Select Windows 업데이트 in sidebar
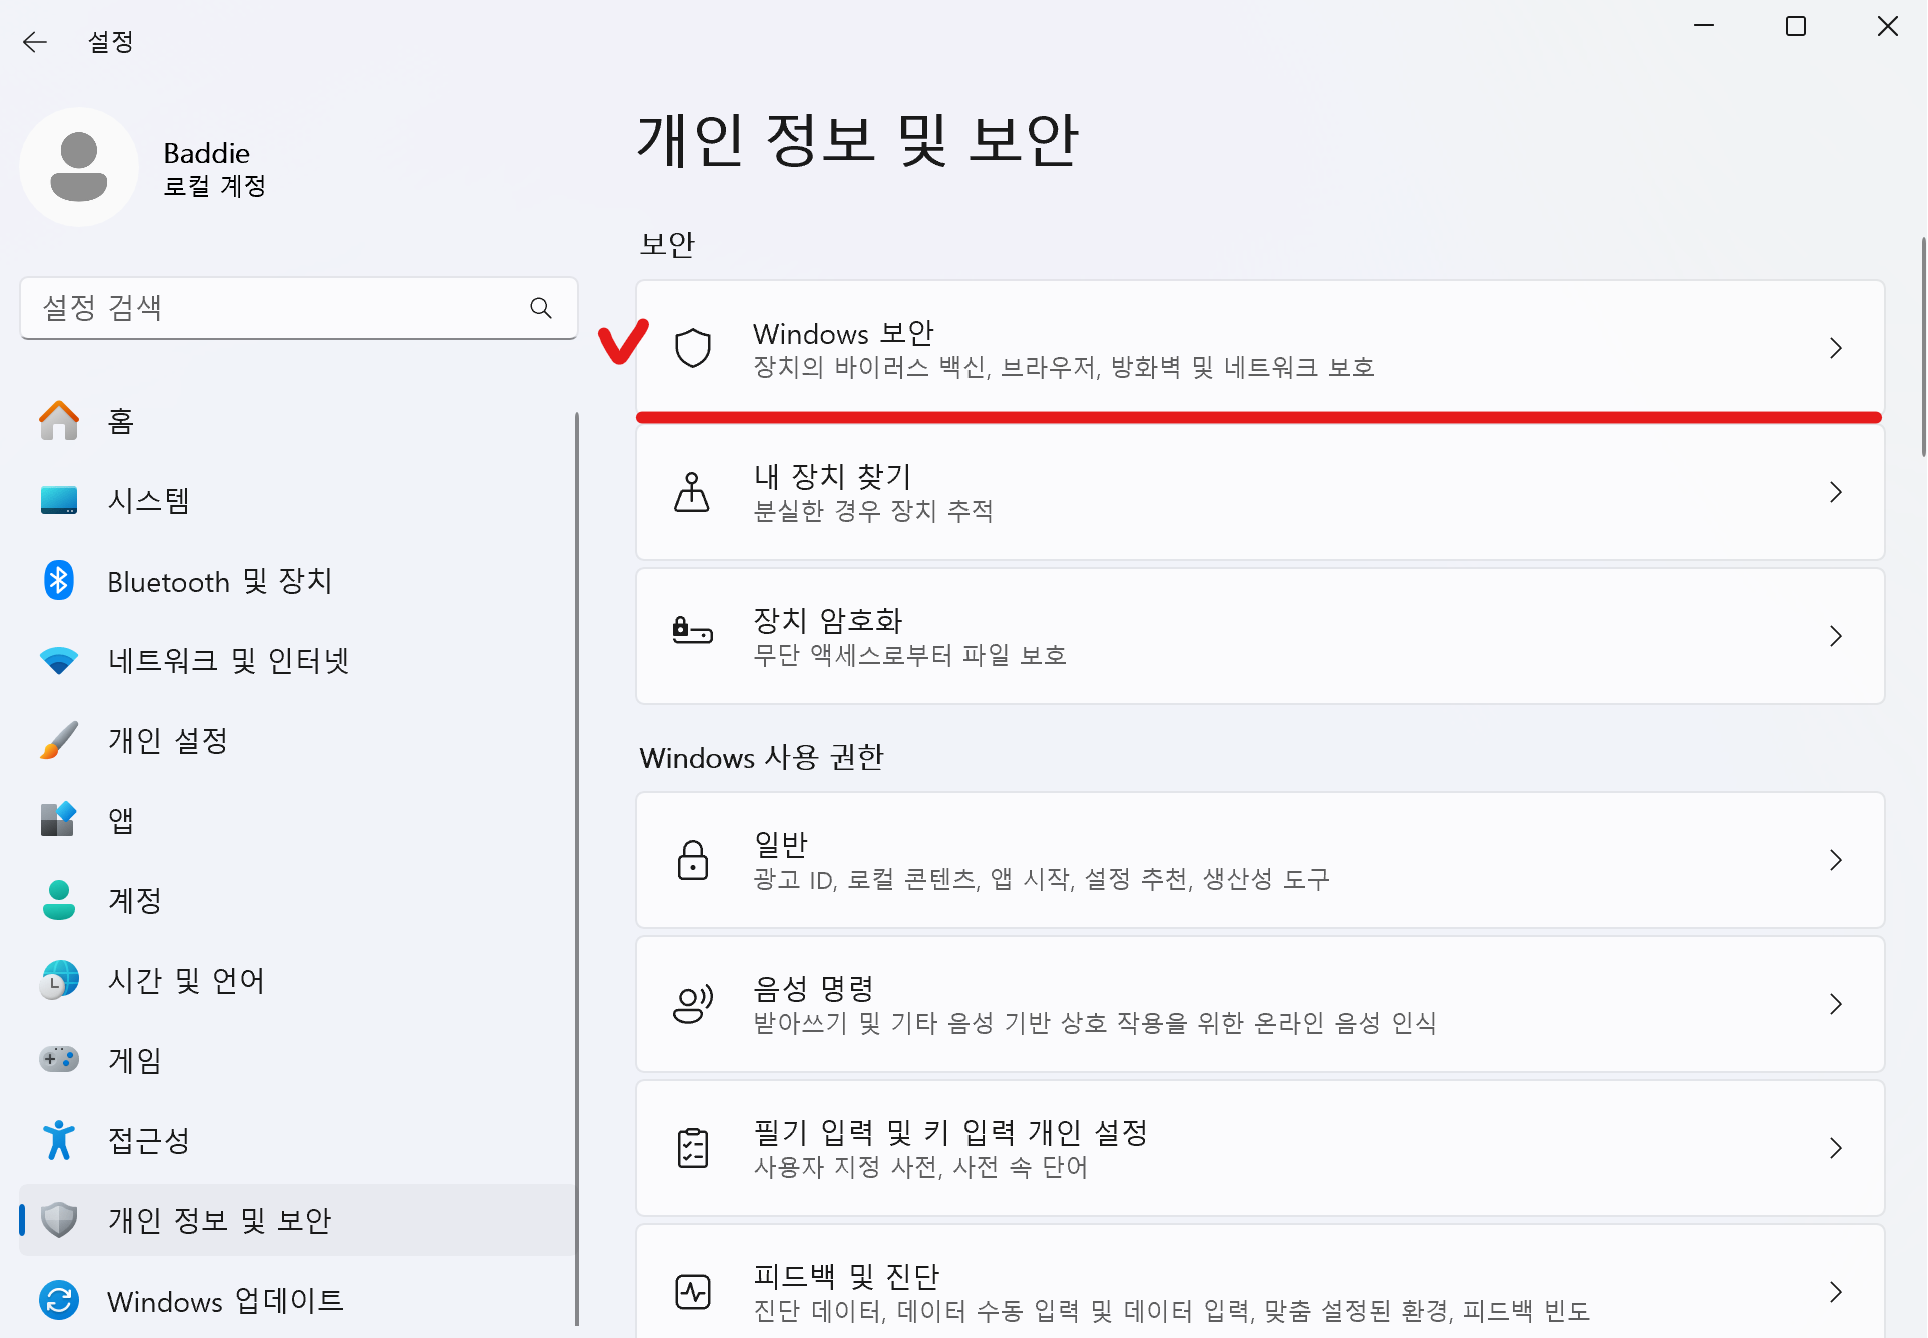This screenshot has height=1338, width=1928. 297,1300
